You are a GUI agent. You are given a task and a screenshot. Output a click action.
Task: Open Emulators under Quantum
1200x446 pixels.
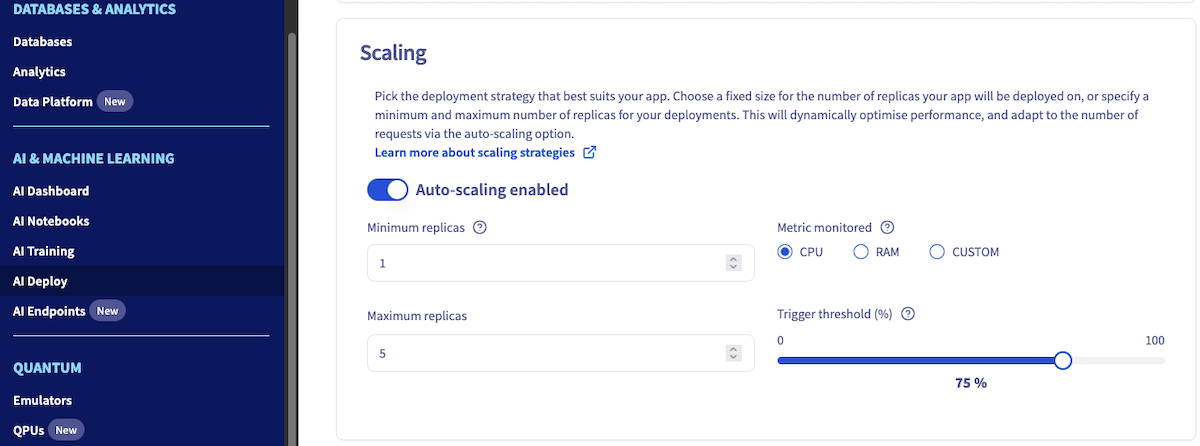click(x=42, y=400)
